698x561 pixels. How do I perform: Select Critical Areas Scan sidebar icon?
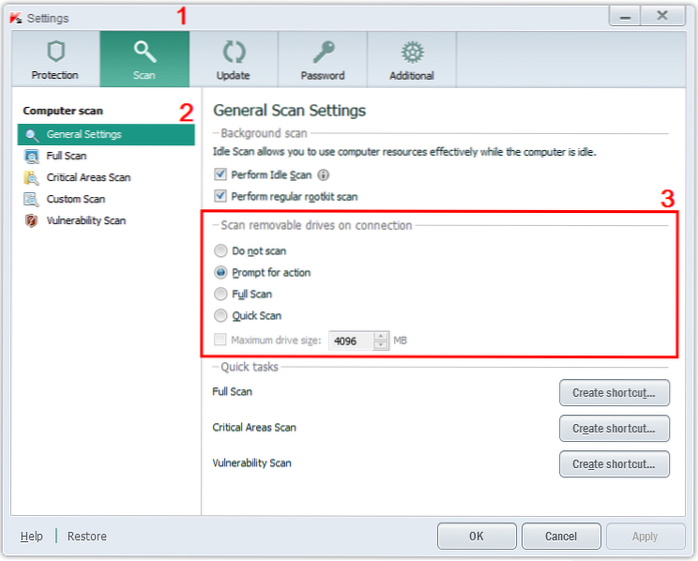(x=31, y=178)
